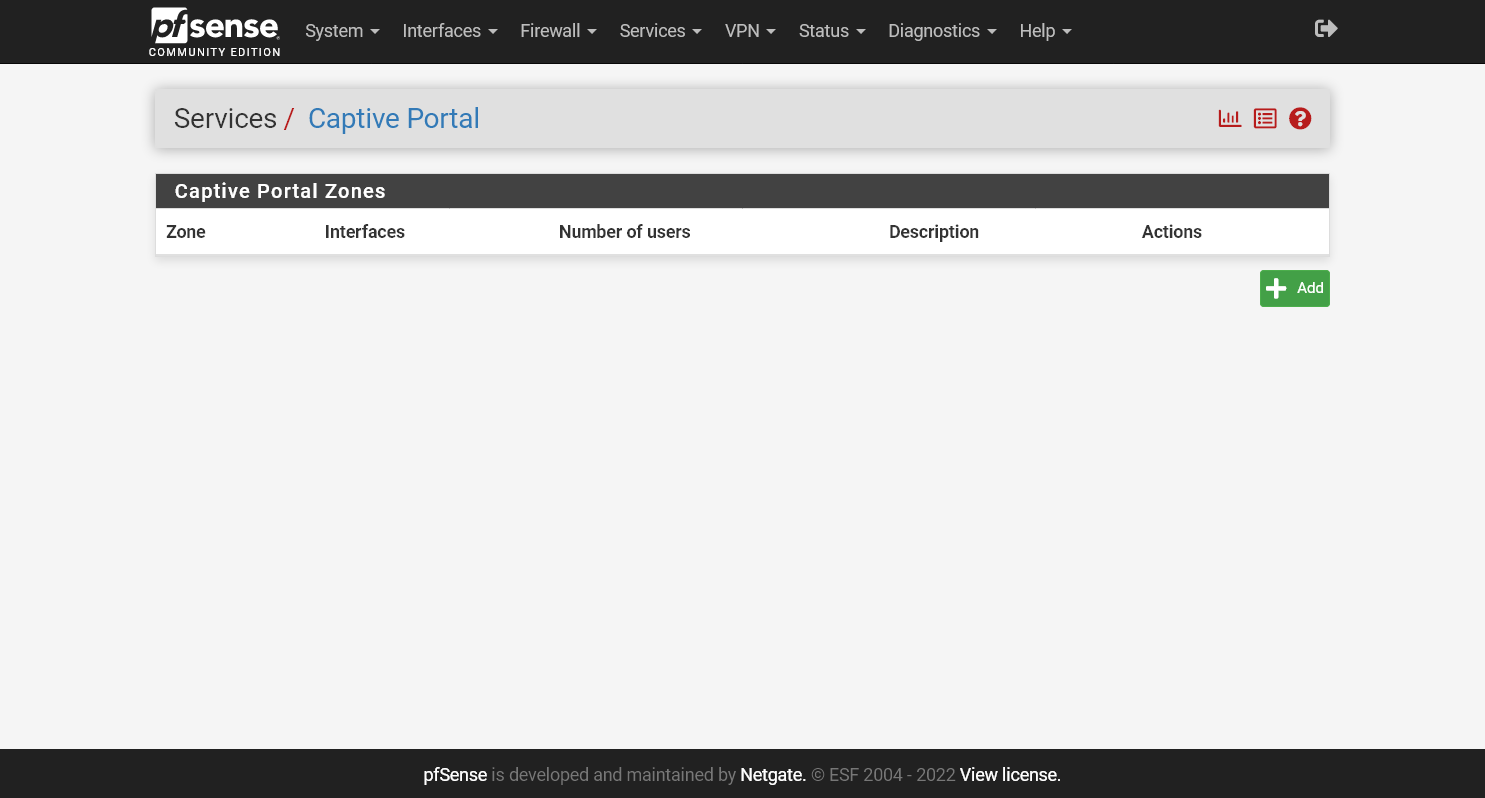Screen dimensions: 1485x798
Task: Add a new Captive Portal zone
Action: click(x=1294, y=288)
